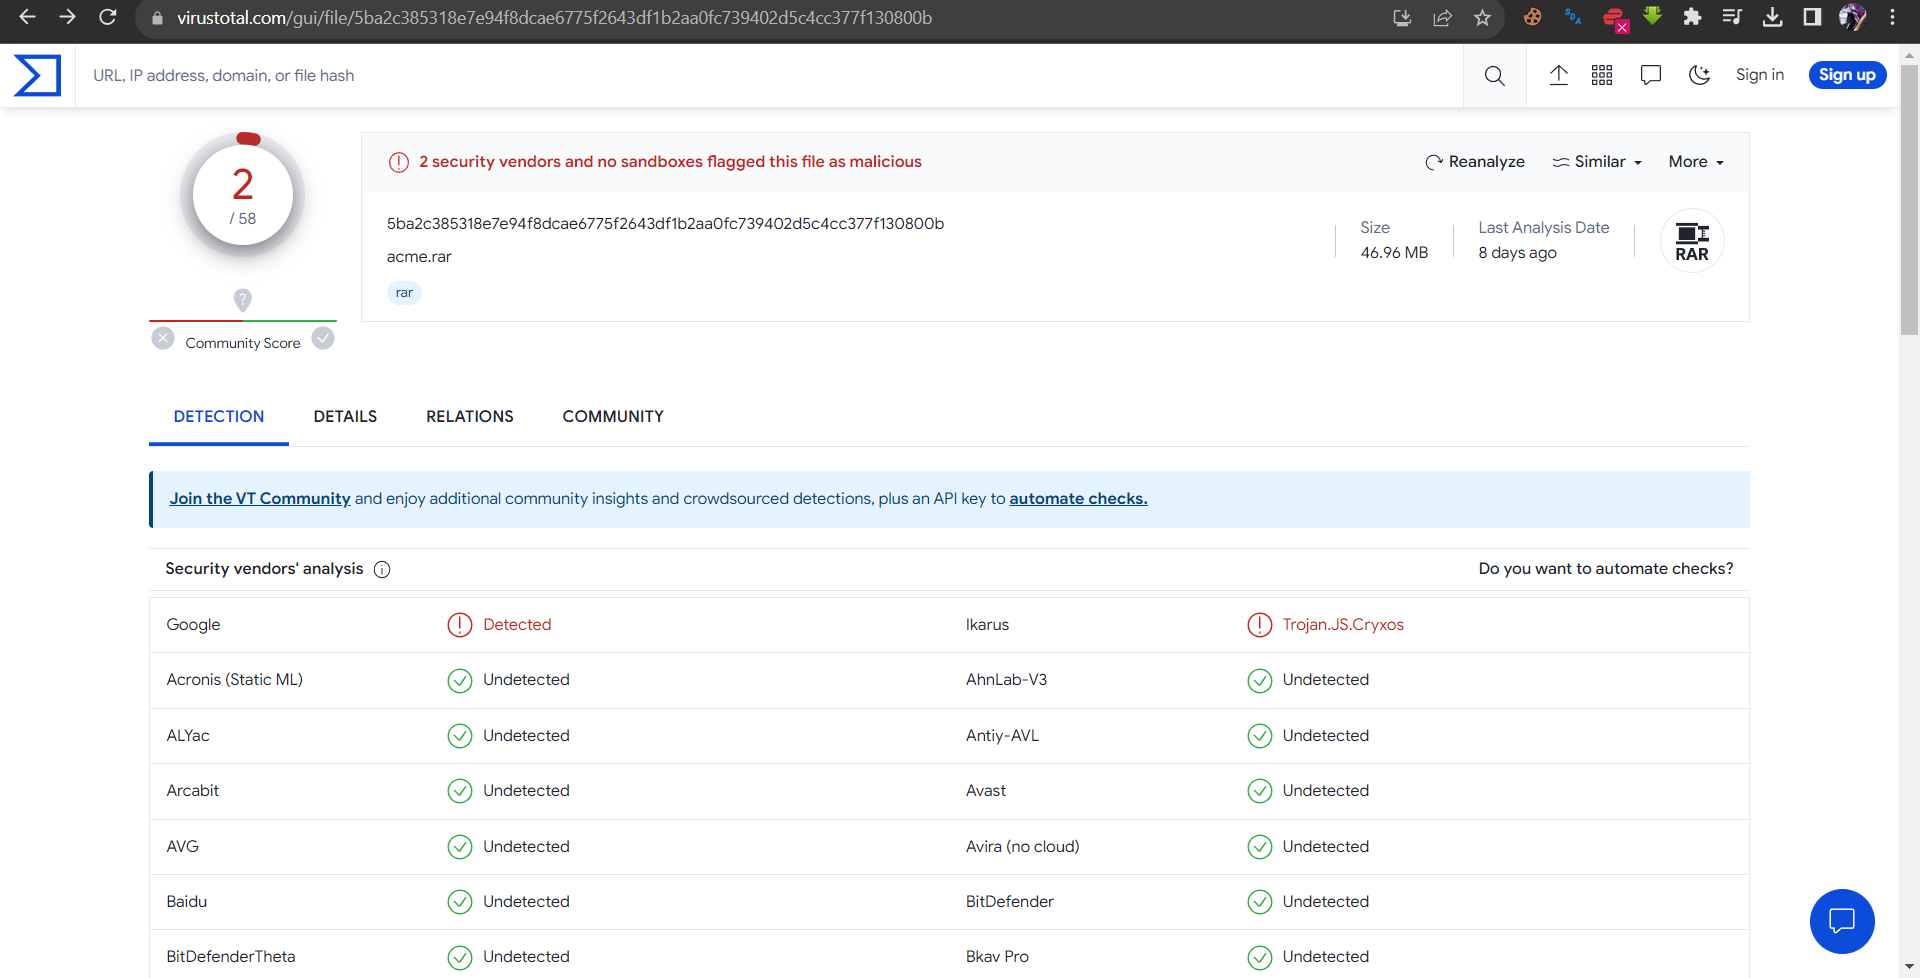Vote malicious with the community X button

tap(163, 339)
